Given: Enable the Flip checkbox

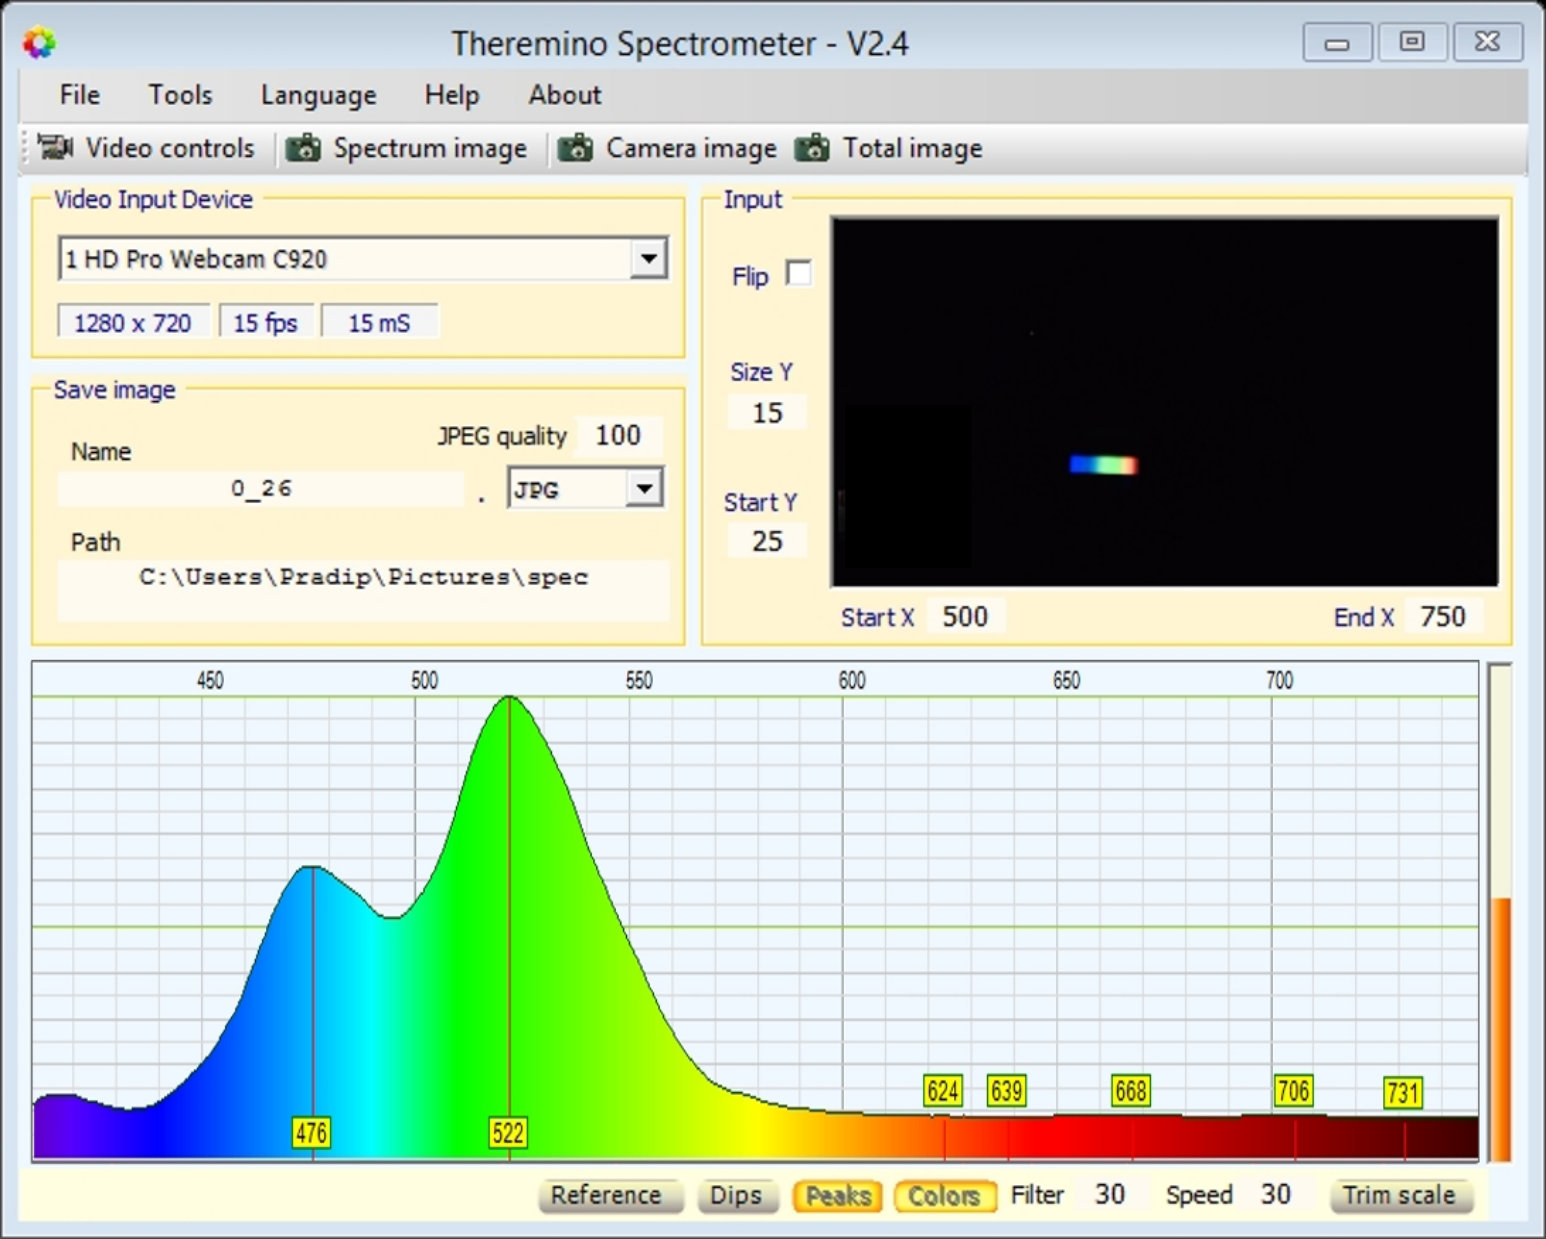Looking at the screenshot, I should coord(798,273).
